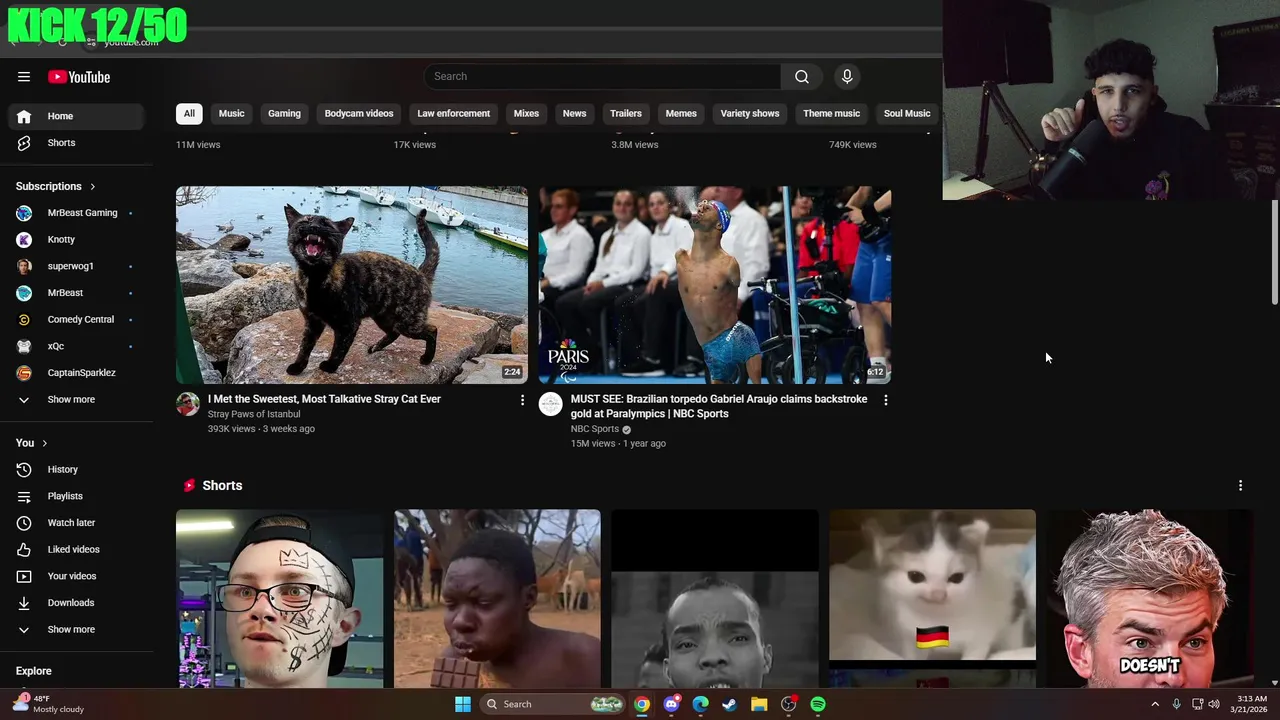Select the Trailers filter chip
Screen dimensions: 1280x720
(x=626, y=114)
